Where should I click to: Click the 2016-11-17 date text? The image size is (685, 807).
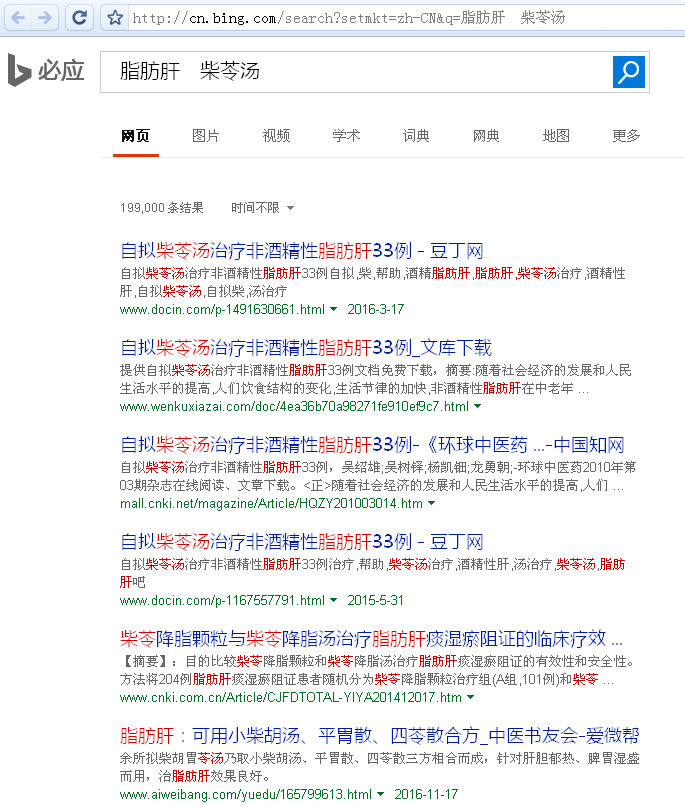426,794
